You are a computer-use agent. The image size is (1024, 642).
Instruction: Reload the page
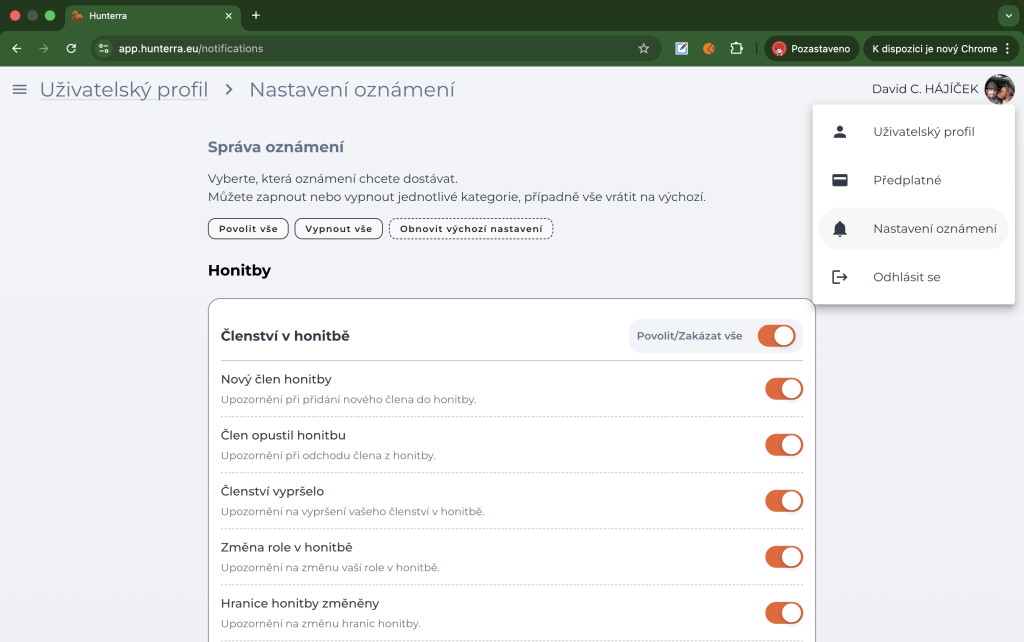(71, 48)
